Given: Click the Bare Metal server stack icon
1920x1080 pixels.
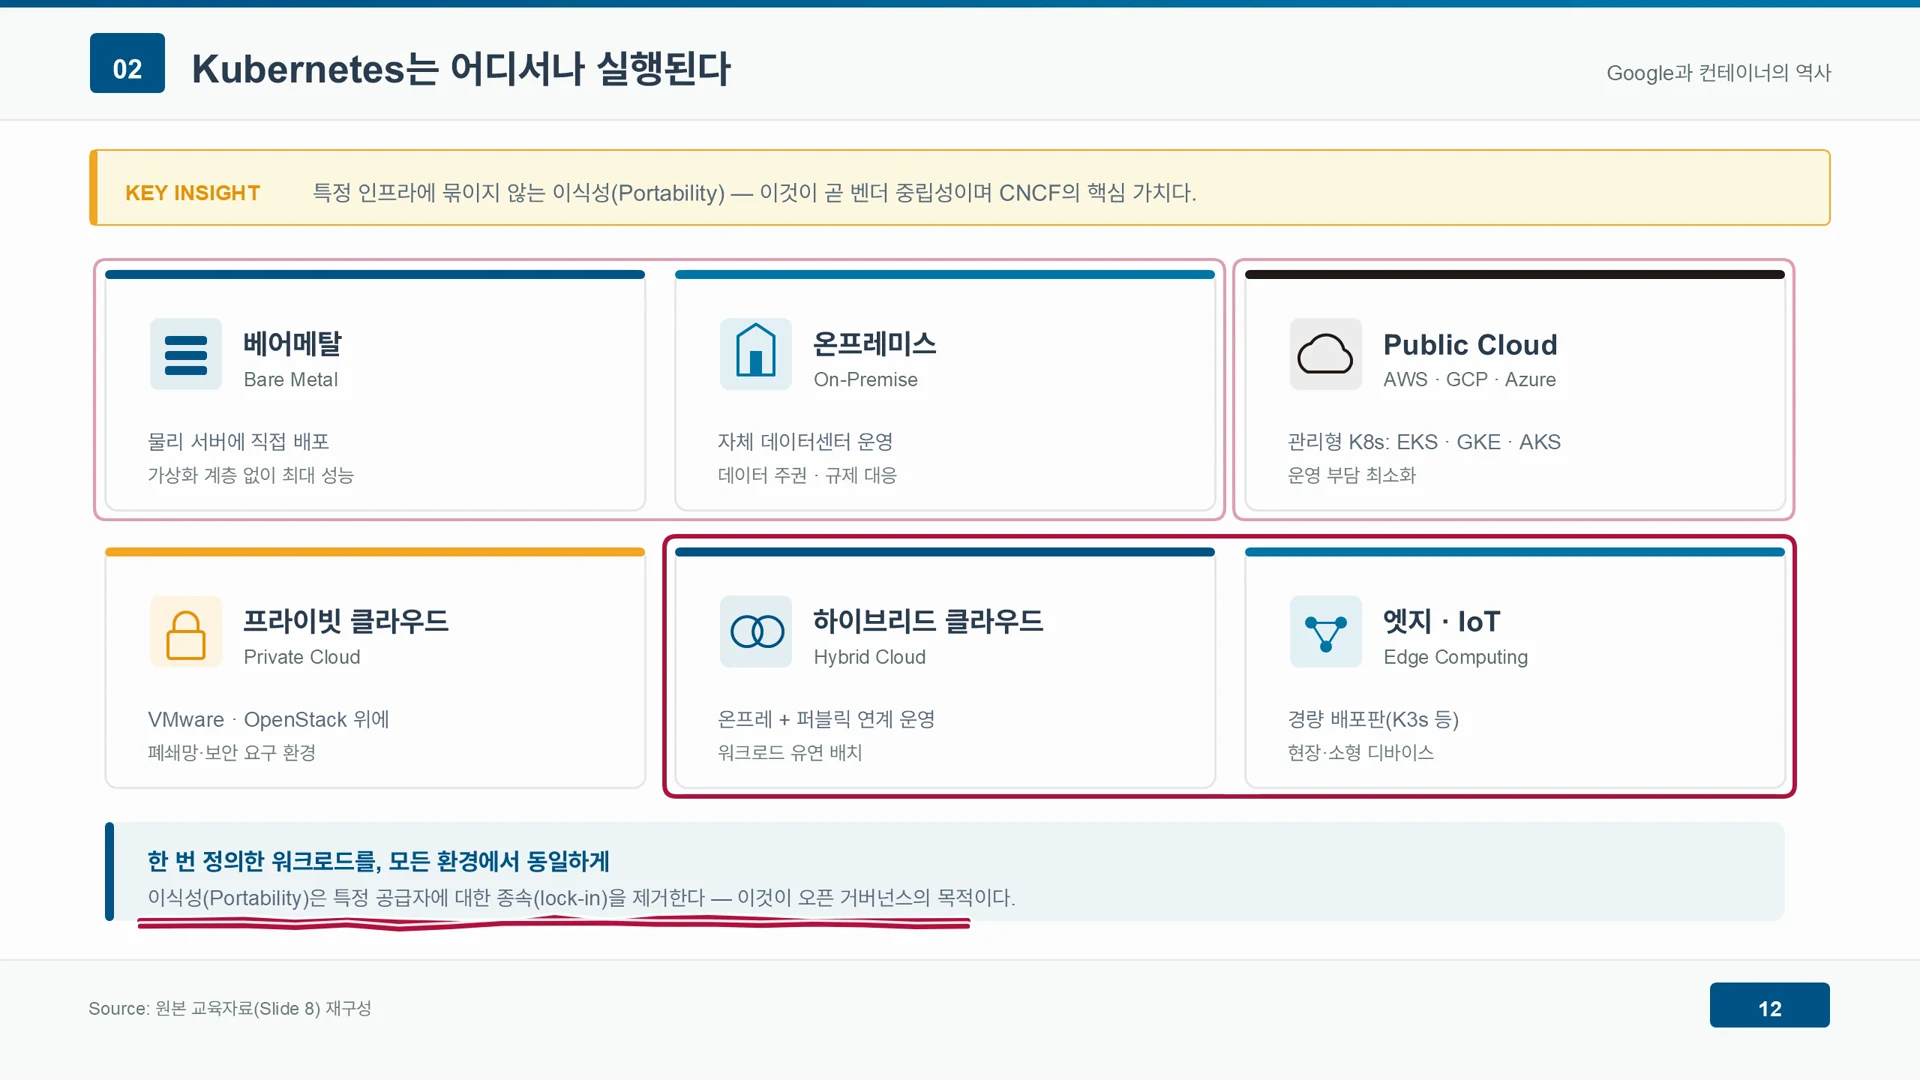Looking at the screenshot, I should (186, 354).
